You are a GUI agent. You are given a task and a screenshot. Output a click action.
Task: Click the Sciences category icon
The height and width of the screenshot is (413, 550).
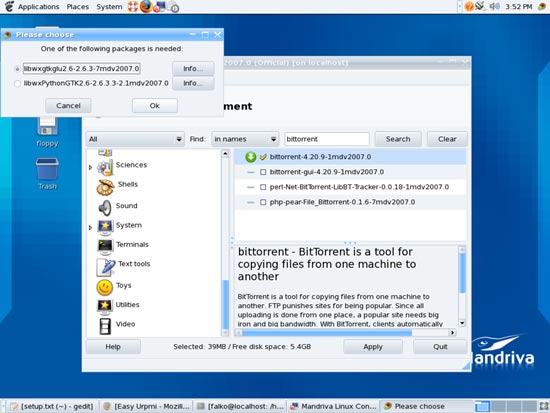coord(105,167)
